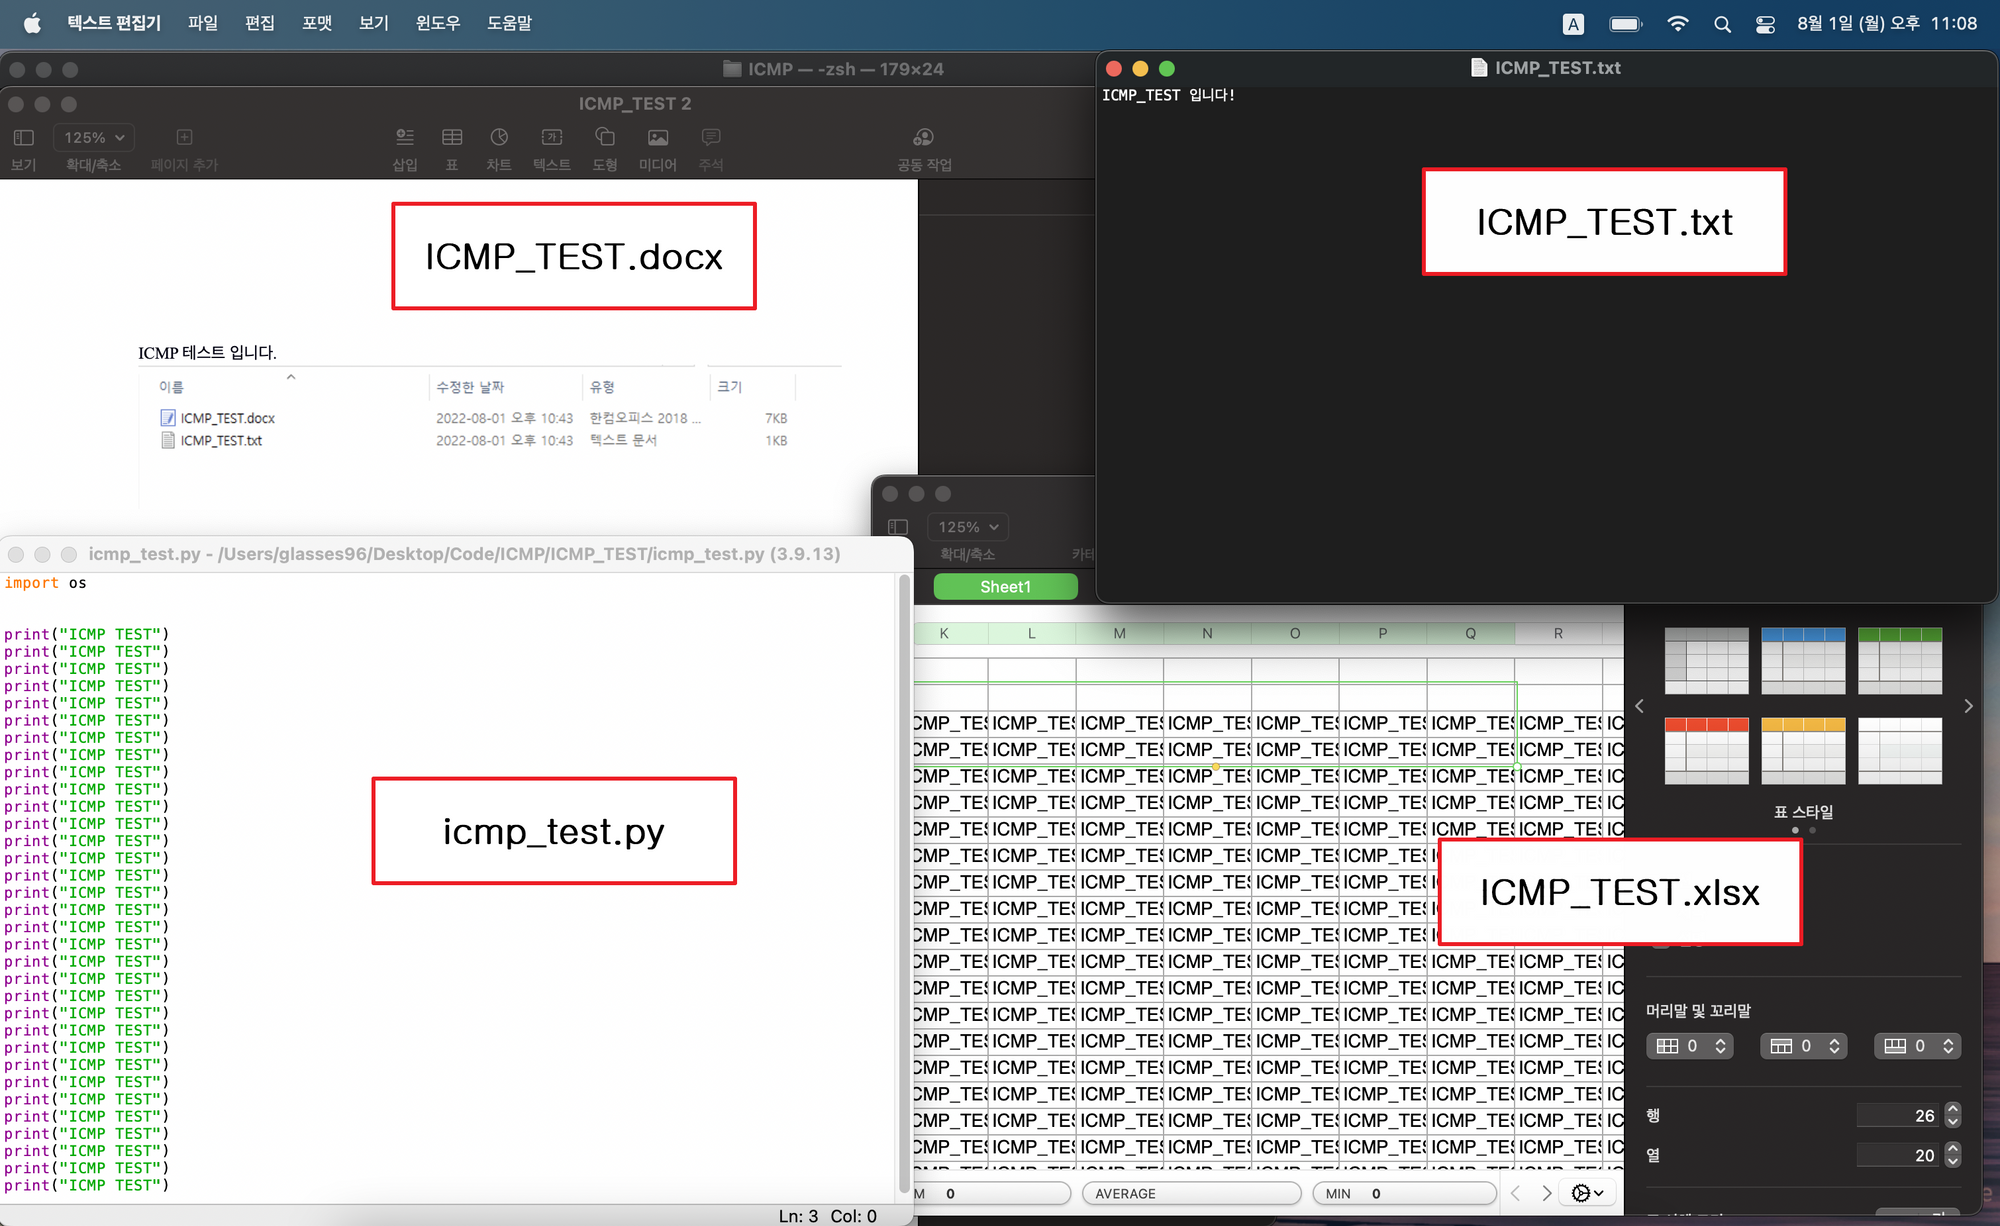
Task: Select column R header
Action: [1558, 634]
